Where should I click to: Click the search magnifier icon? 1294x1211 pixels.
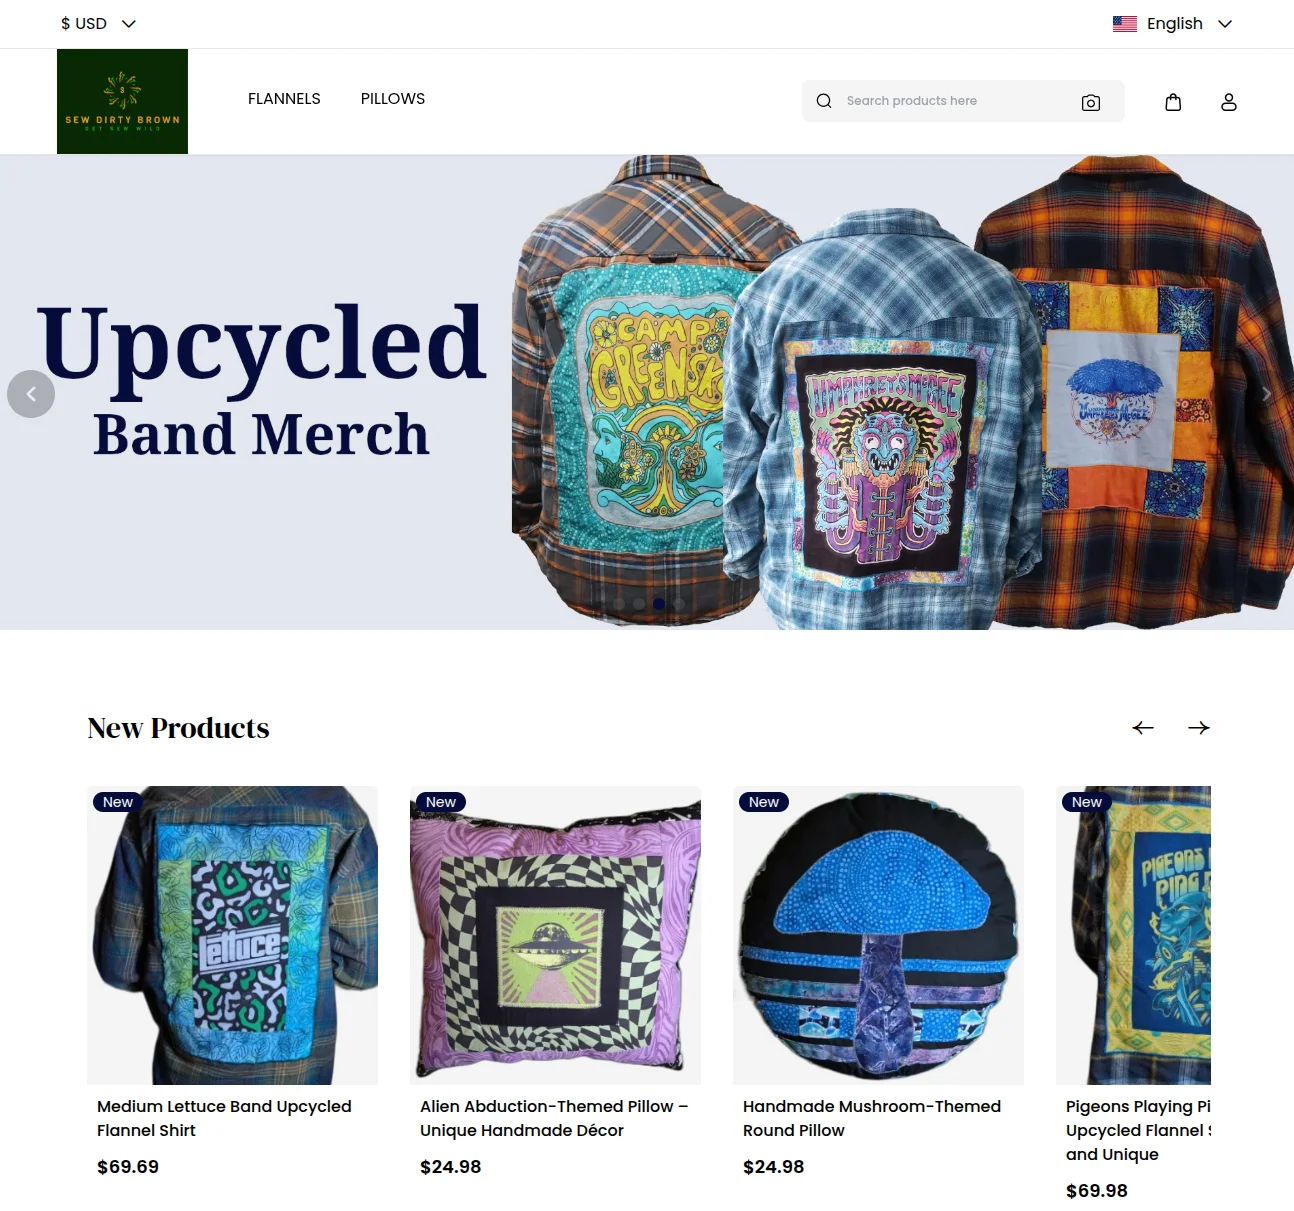[824, 101]
